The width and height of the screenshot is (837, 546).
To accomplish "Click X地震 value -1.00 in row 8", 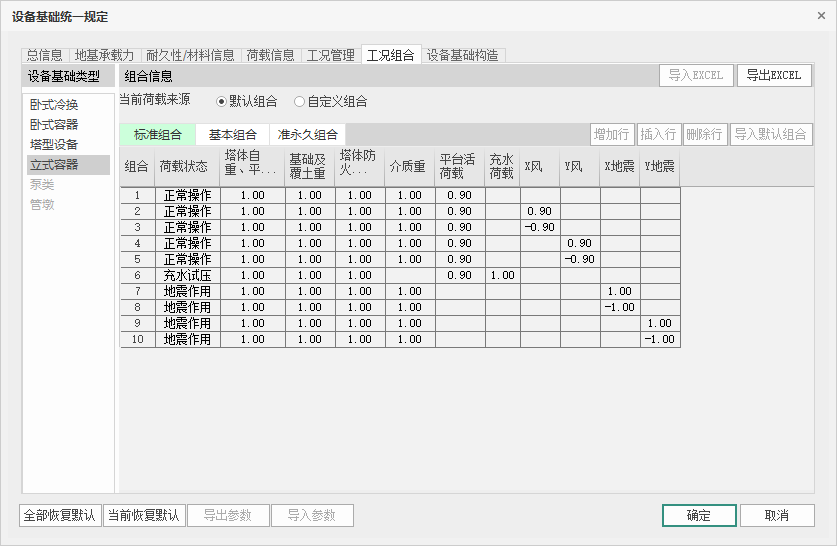I will pyautogui.click(x=620, y=307).
